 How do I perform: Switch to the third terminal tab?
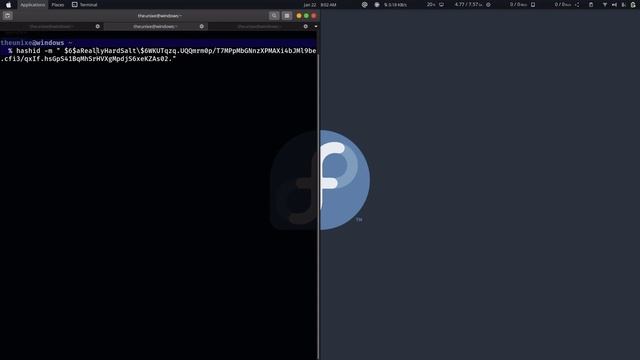(x=259, y=27)
